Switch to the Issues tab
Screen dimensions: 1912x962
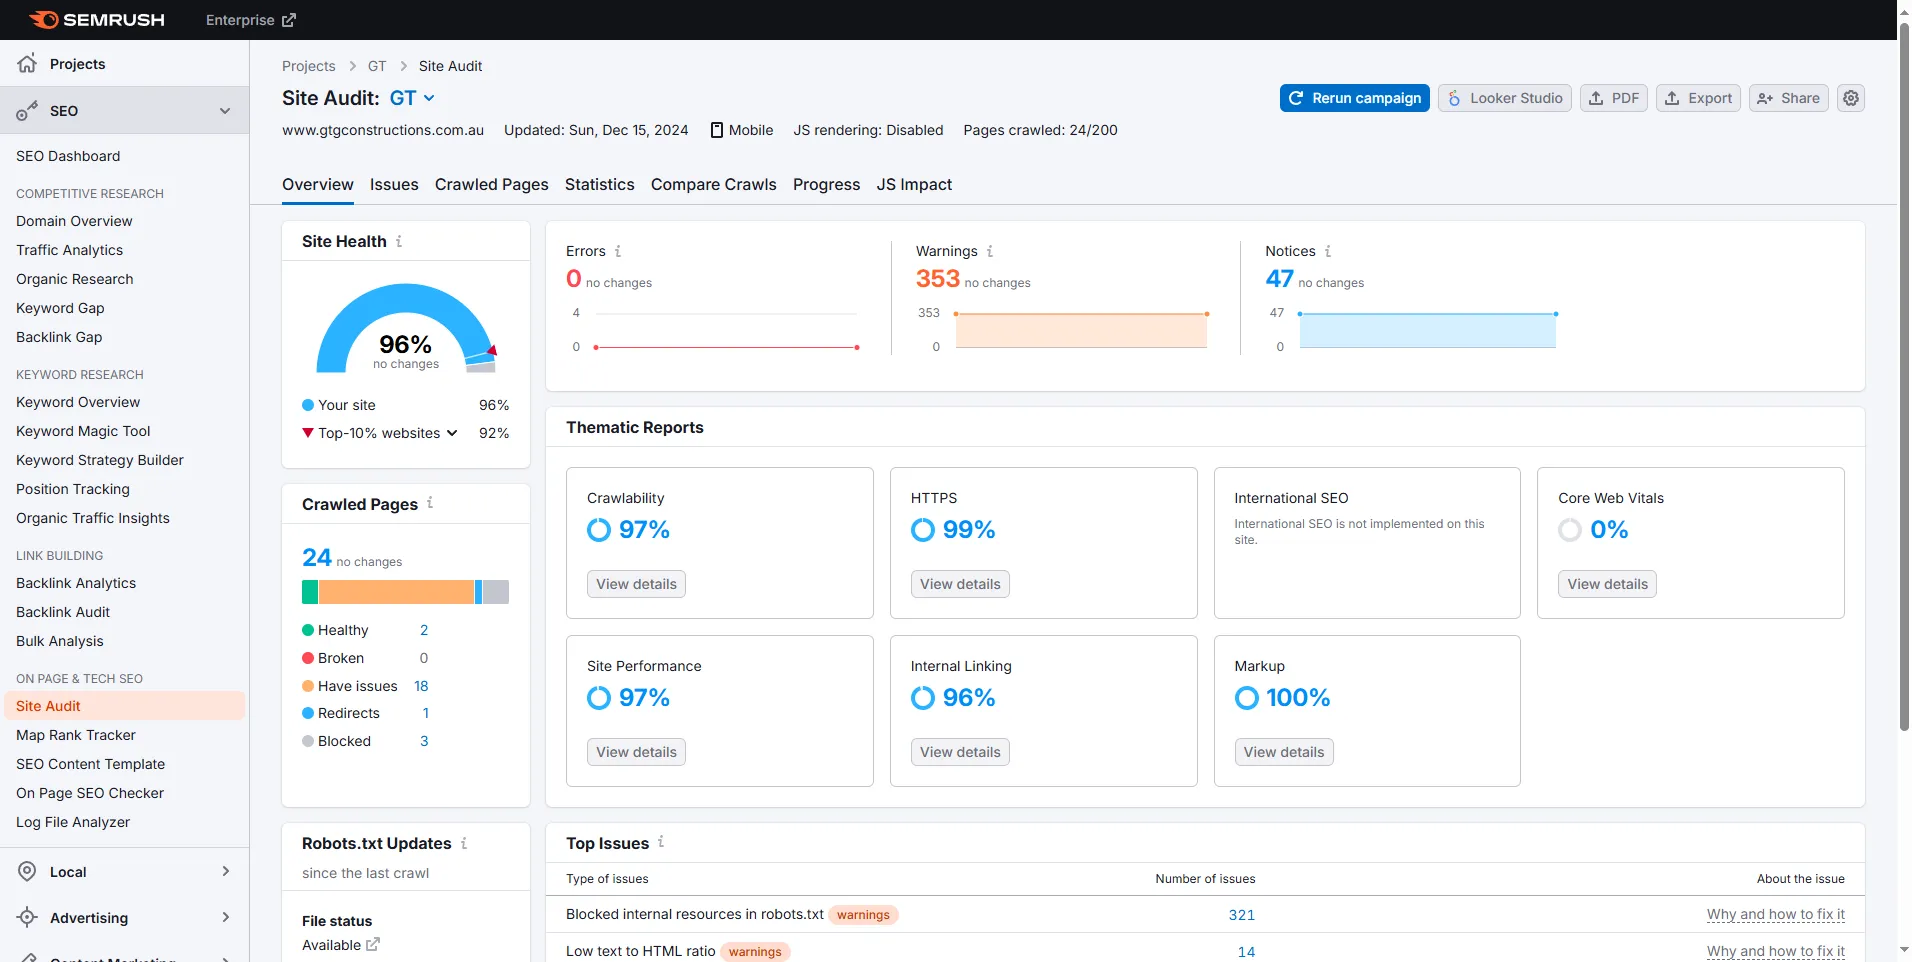click(x=394, y=185)
